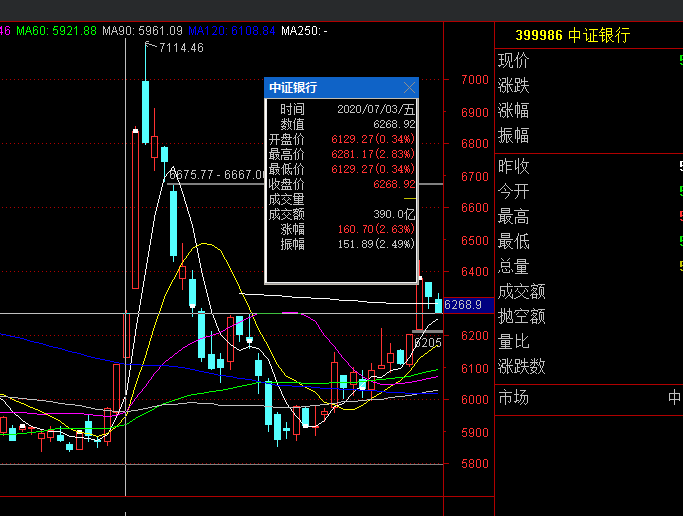Select the 最高 row in quote panel
Viewport: 683px width, 516px height.
coord(514,216)
